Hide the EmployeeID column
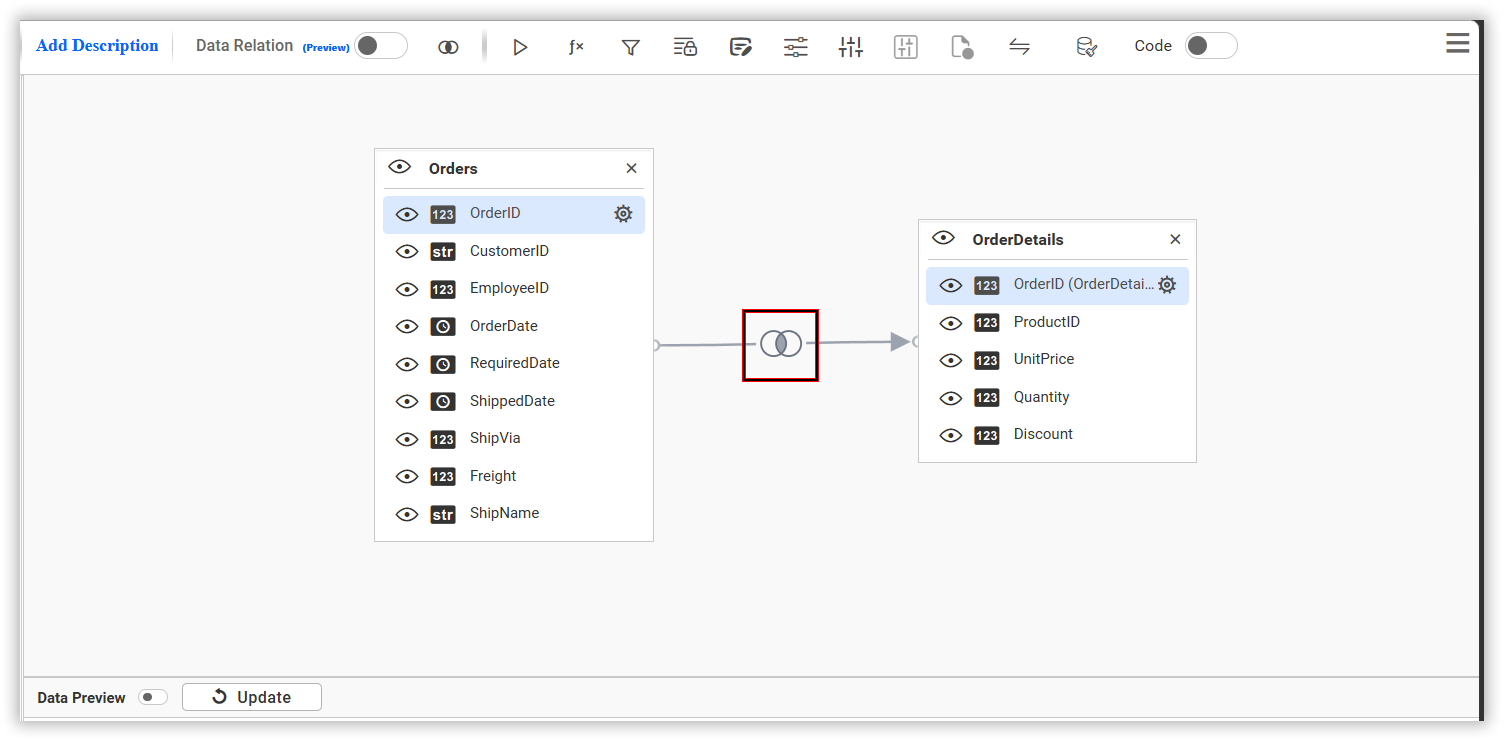The image size is (1504, 741). tap(406, 289)
